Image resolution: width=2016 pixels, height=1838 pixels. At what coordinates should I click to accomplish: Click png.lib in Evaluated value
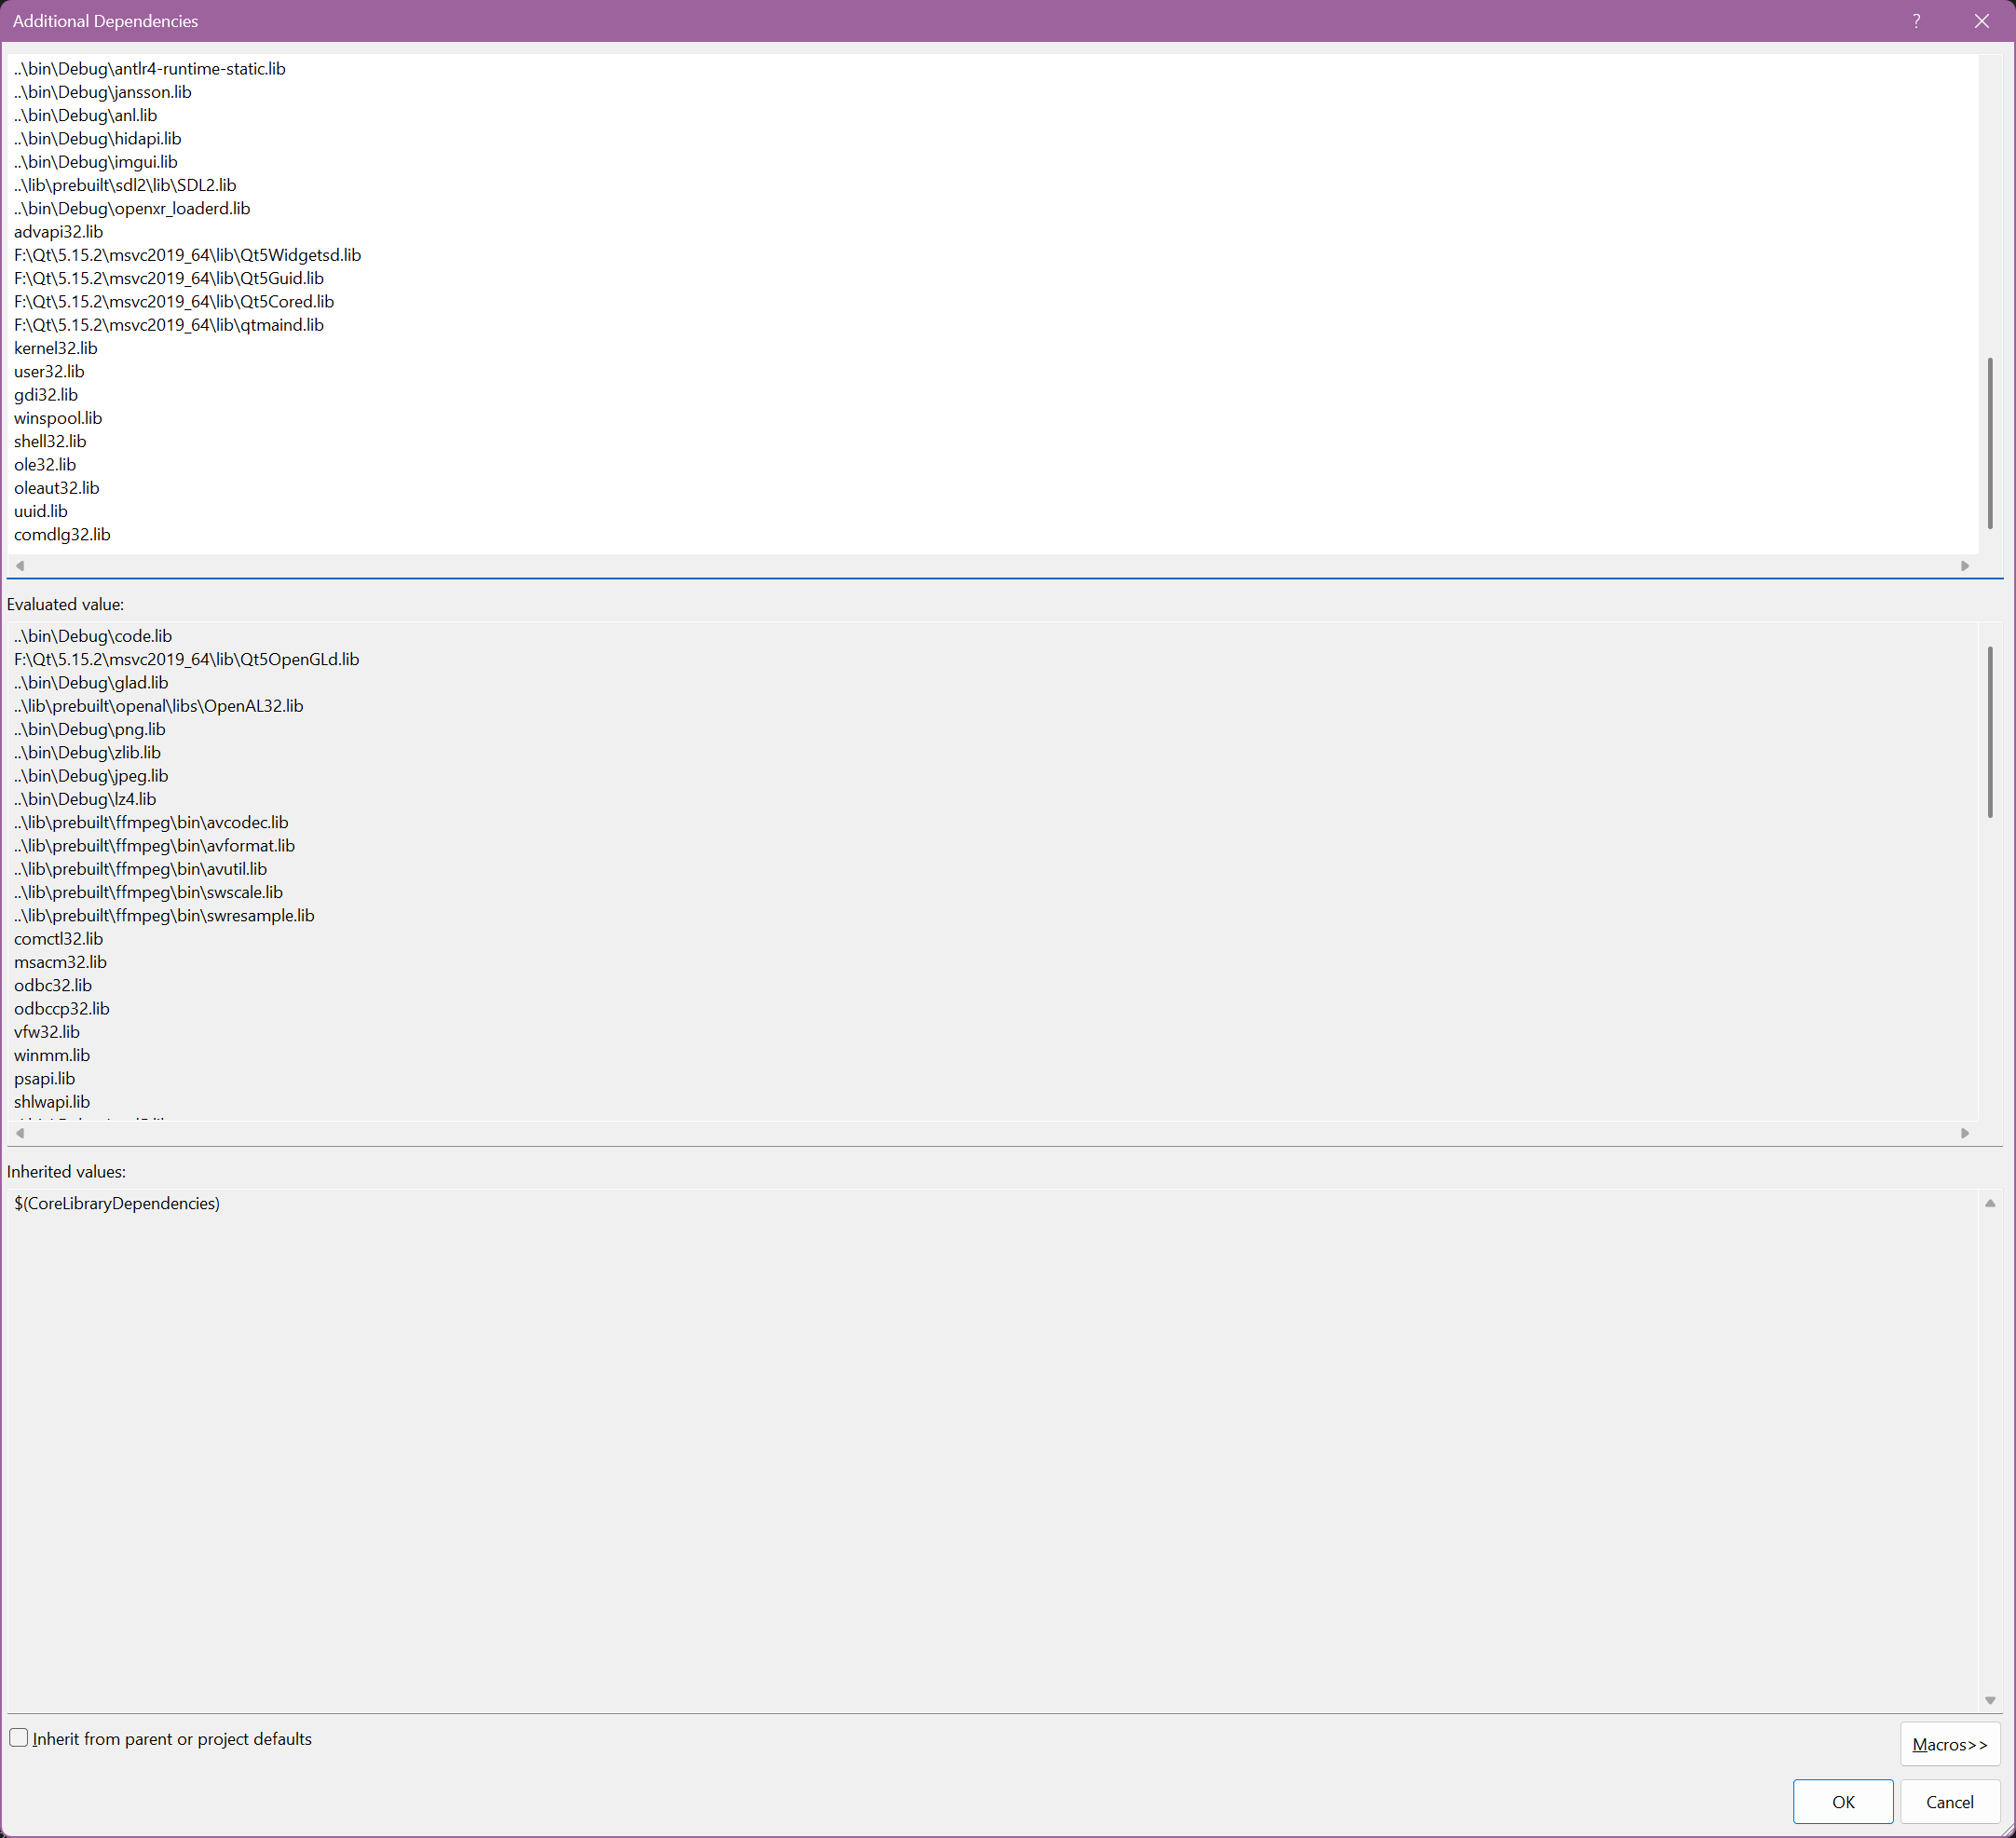pos(90,729)
